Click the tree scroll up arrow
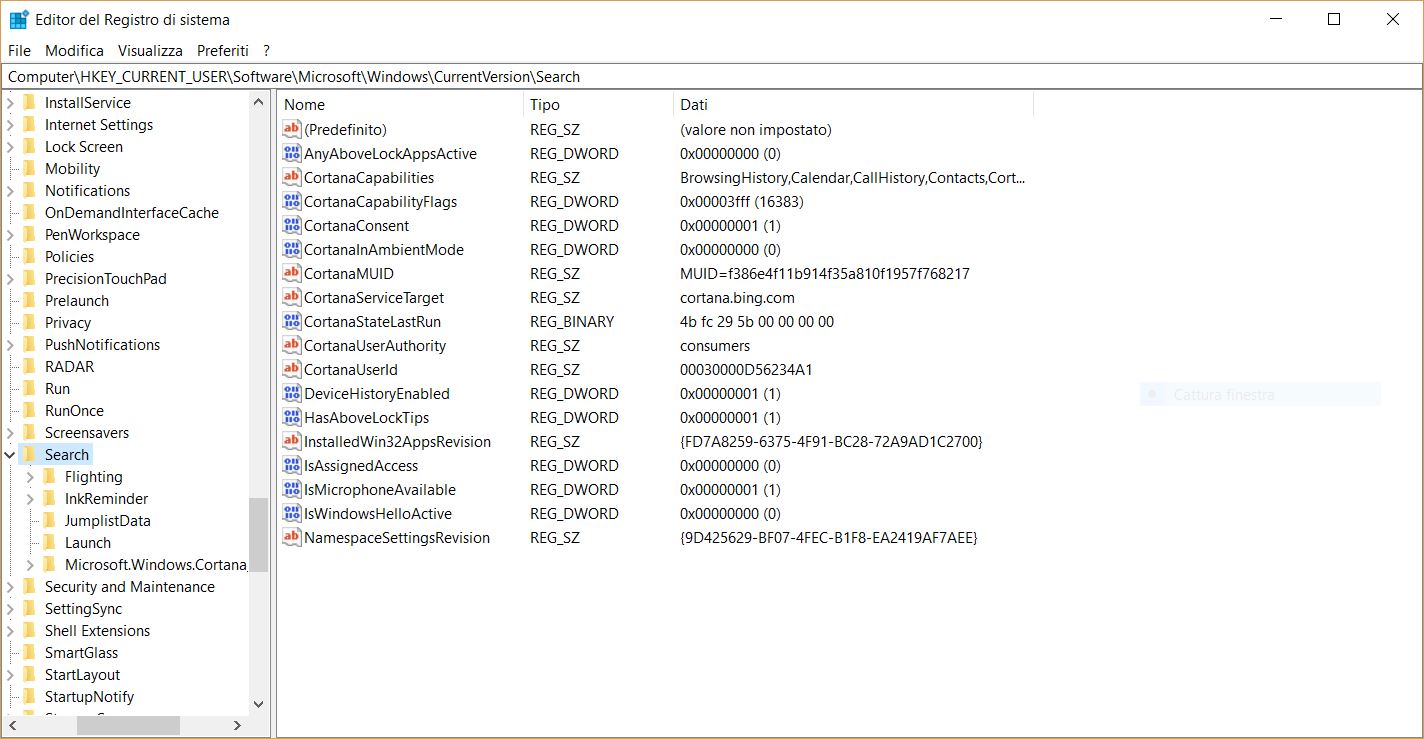 click(x=259, y=102)
